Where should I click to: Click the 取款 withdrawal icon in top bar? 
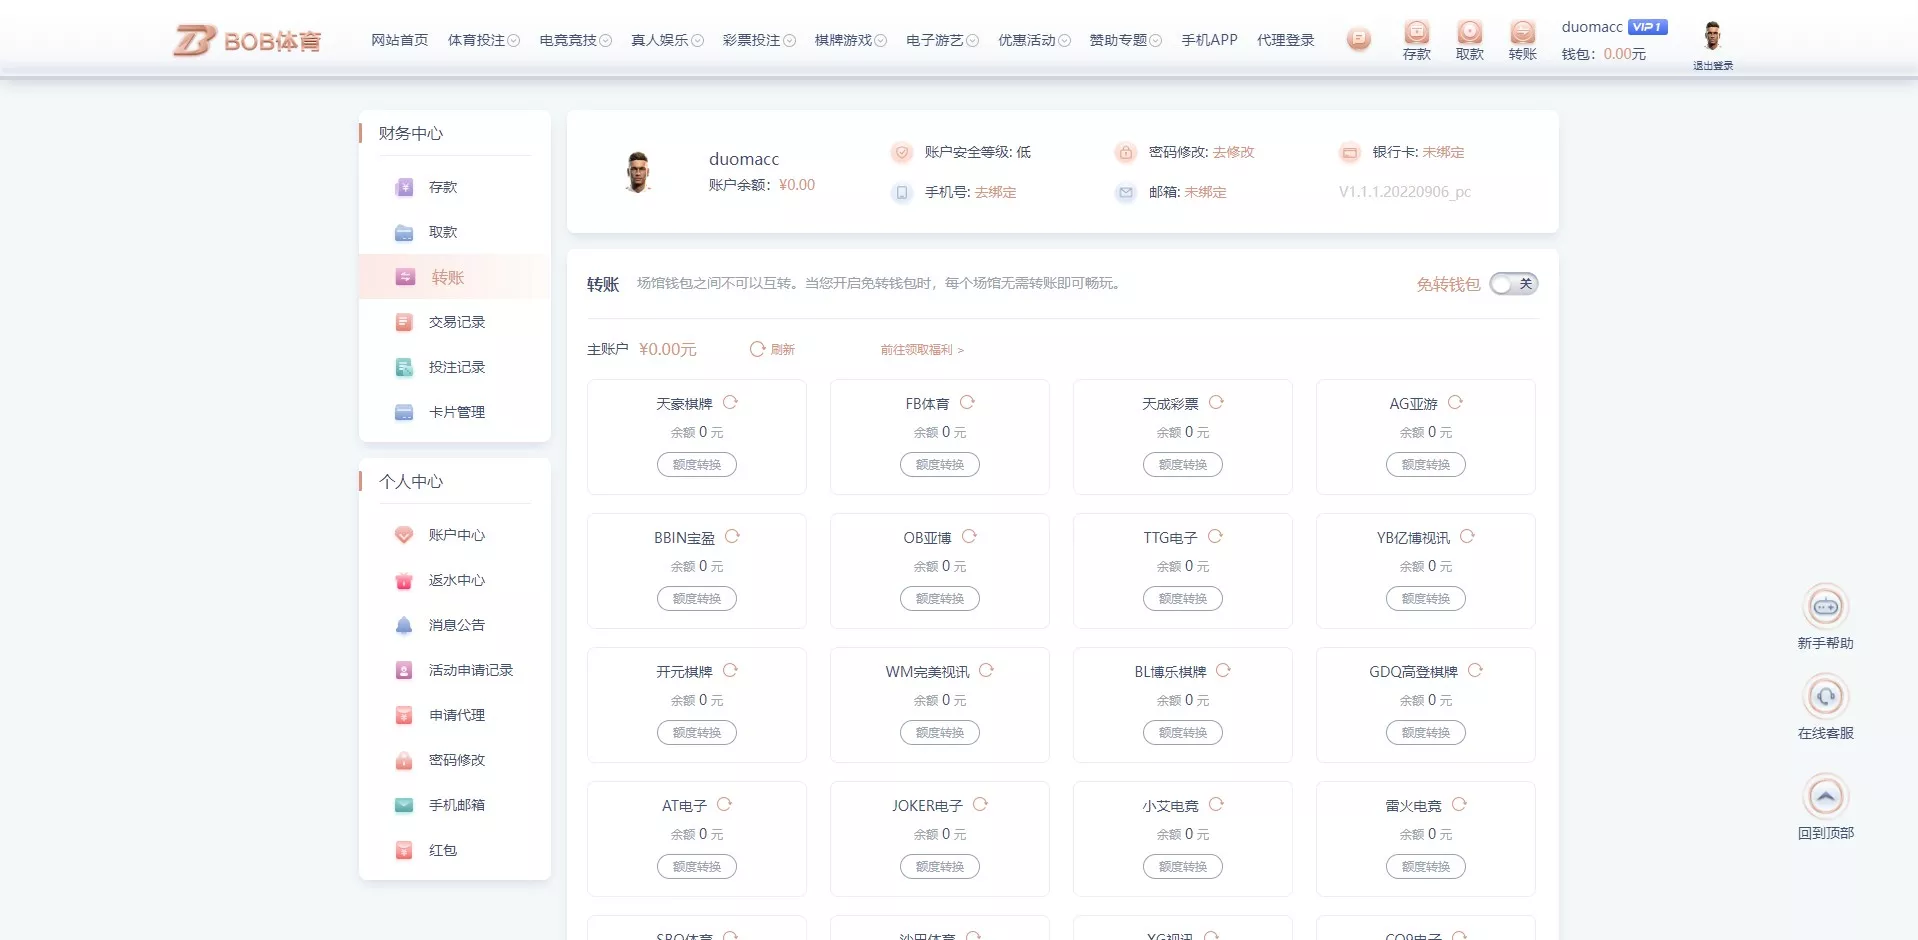(x=1469, y=38)
